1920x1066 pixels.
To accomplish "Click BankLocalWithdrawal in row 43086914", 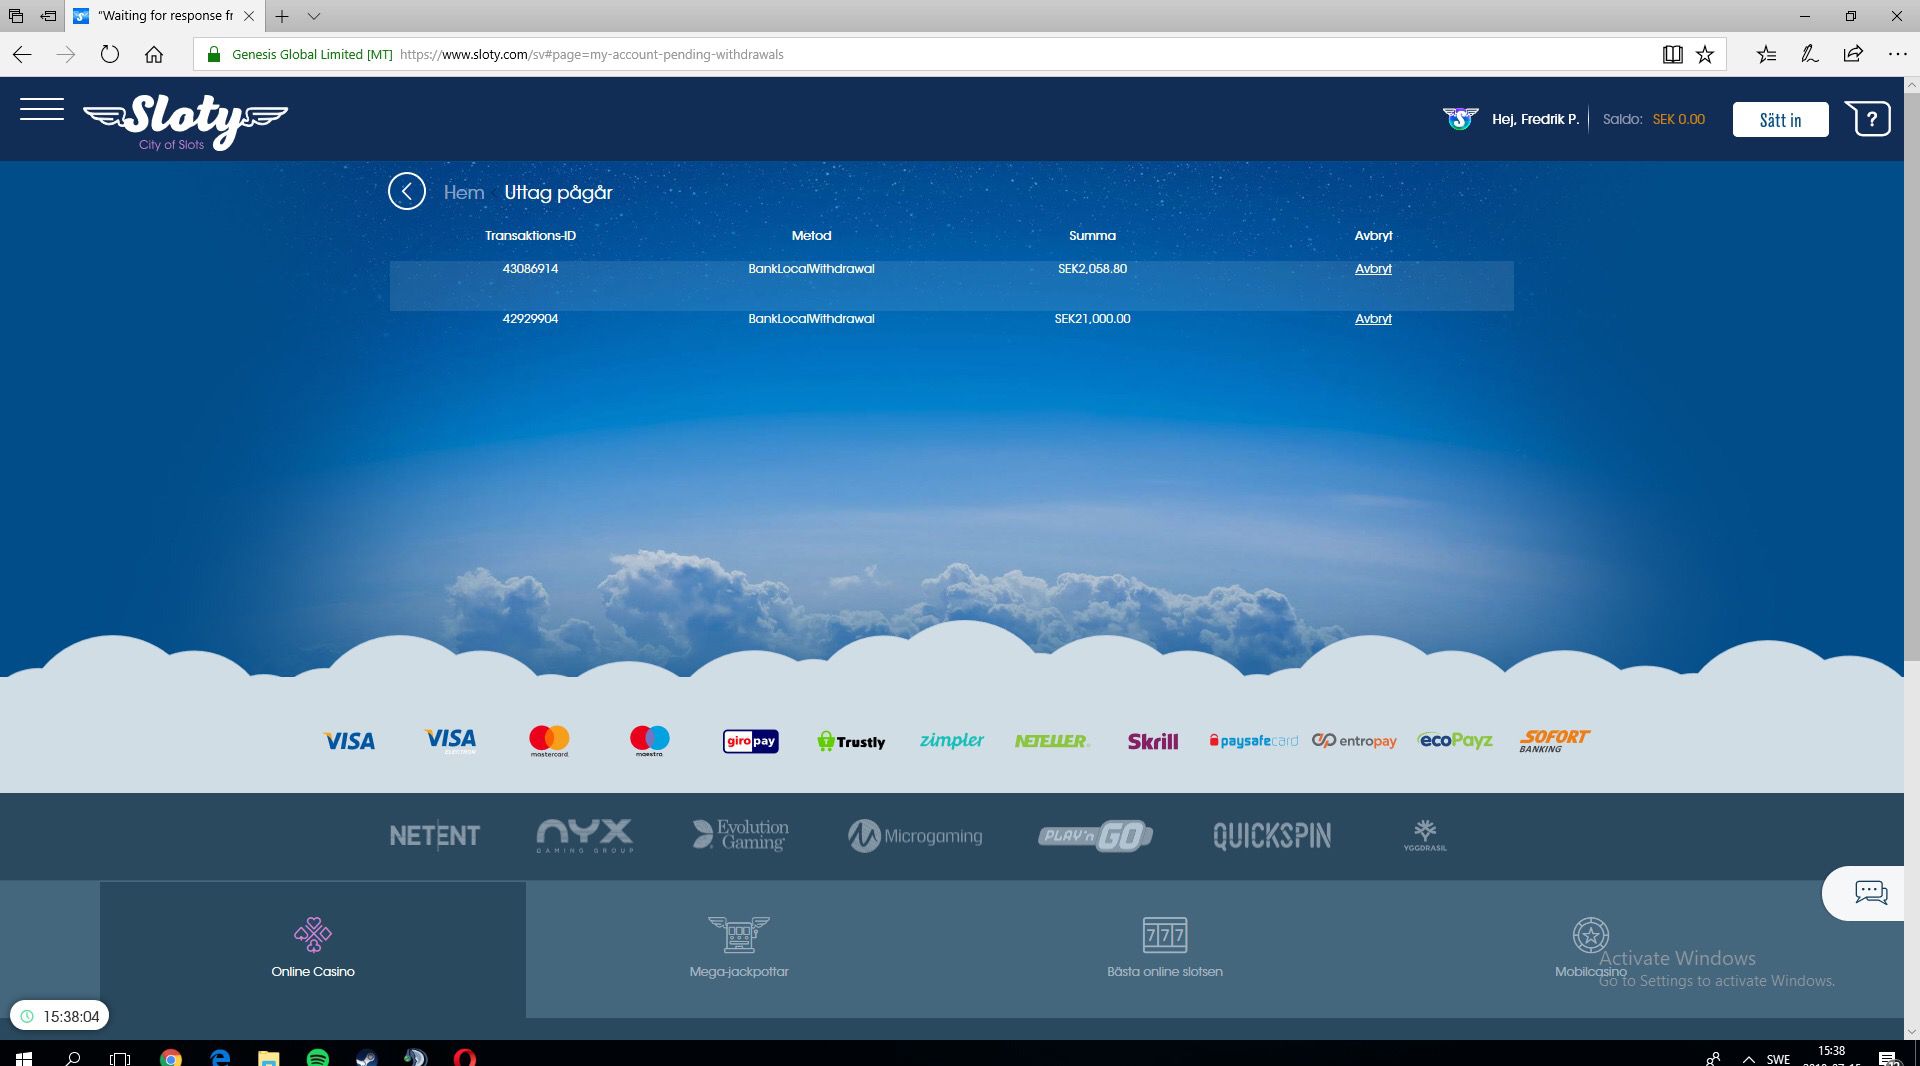I will (x=811, y=268).
